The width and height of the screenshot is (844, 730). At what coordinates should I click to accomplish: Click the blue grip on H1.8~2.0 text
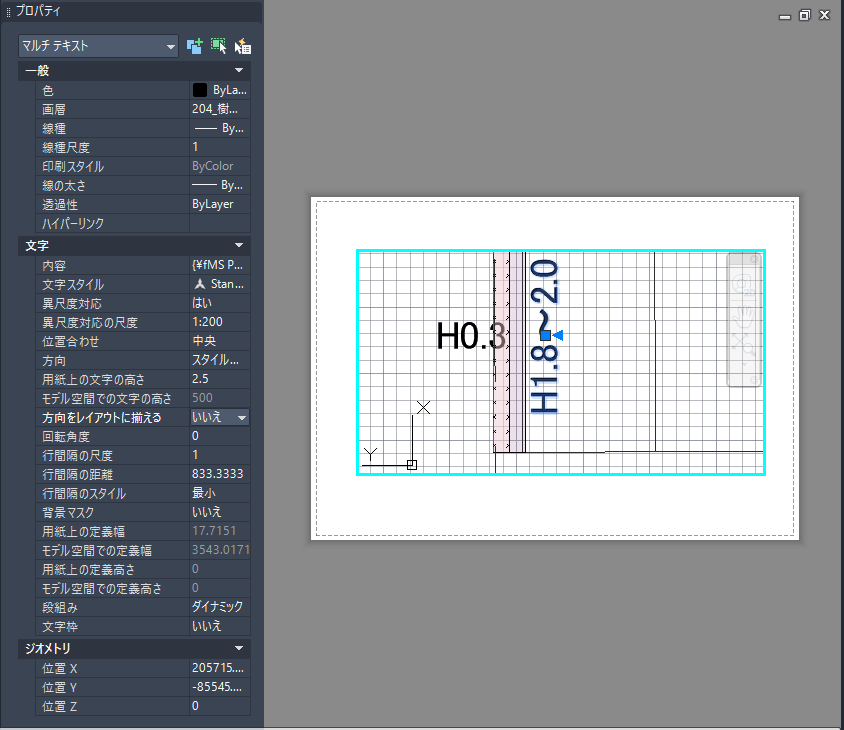tap(545, 335)
